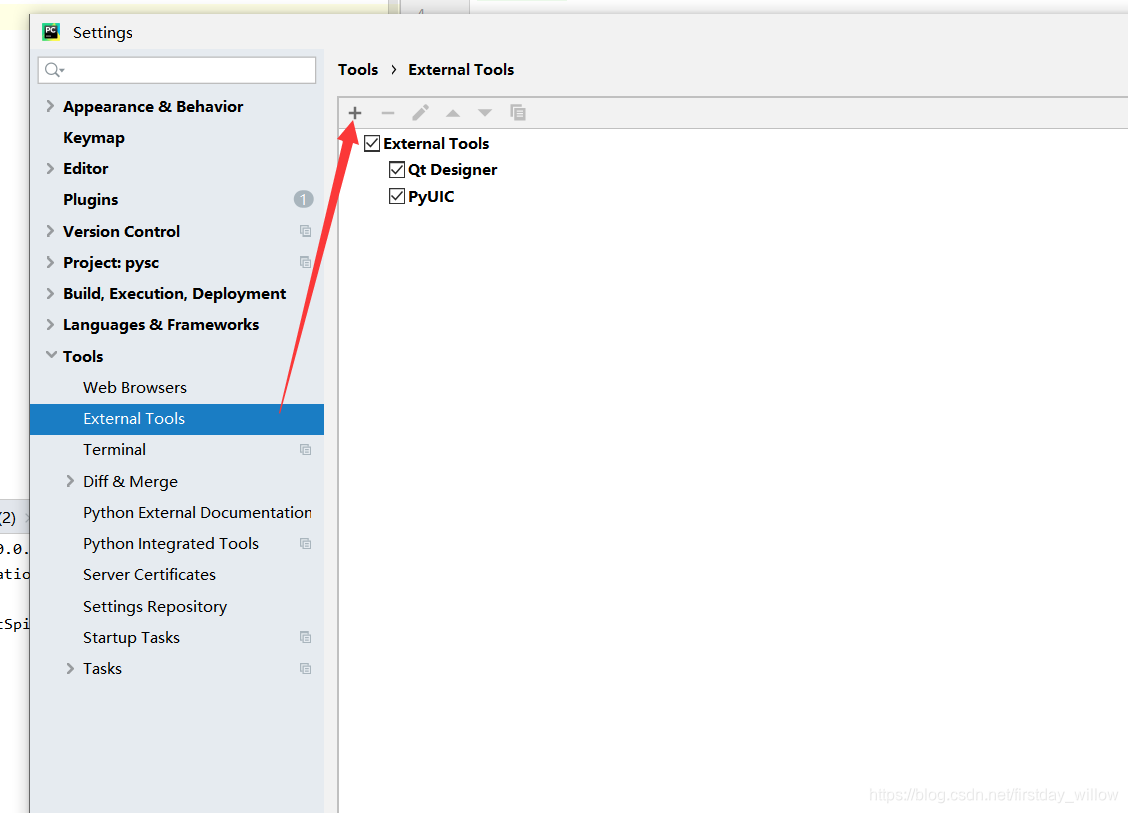Click project-level icon beside Tasks
This screenshot has height=813, width=1128.
(305, 668)
